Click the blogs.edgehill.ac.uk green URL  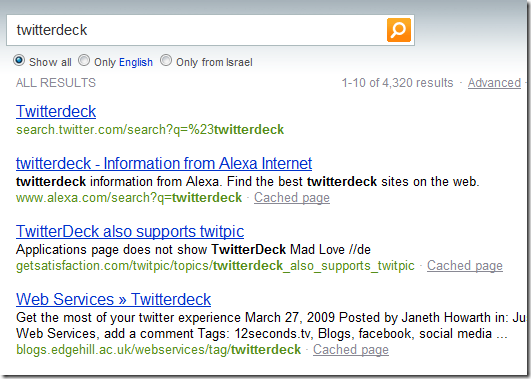(158, 350)
